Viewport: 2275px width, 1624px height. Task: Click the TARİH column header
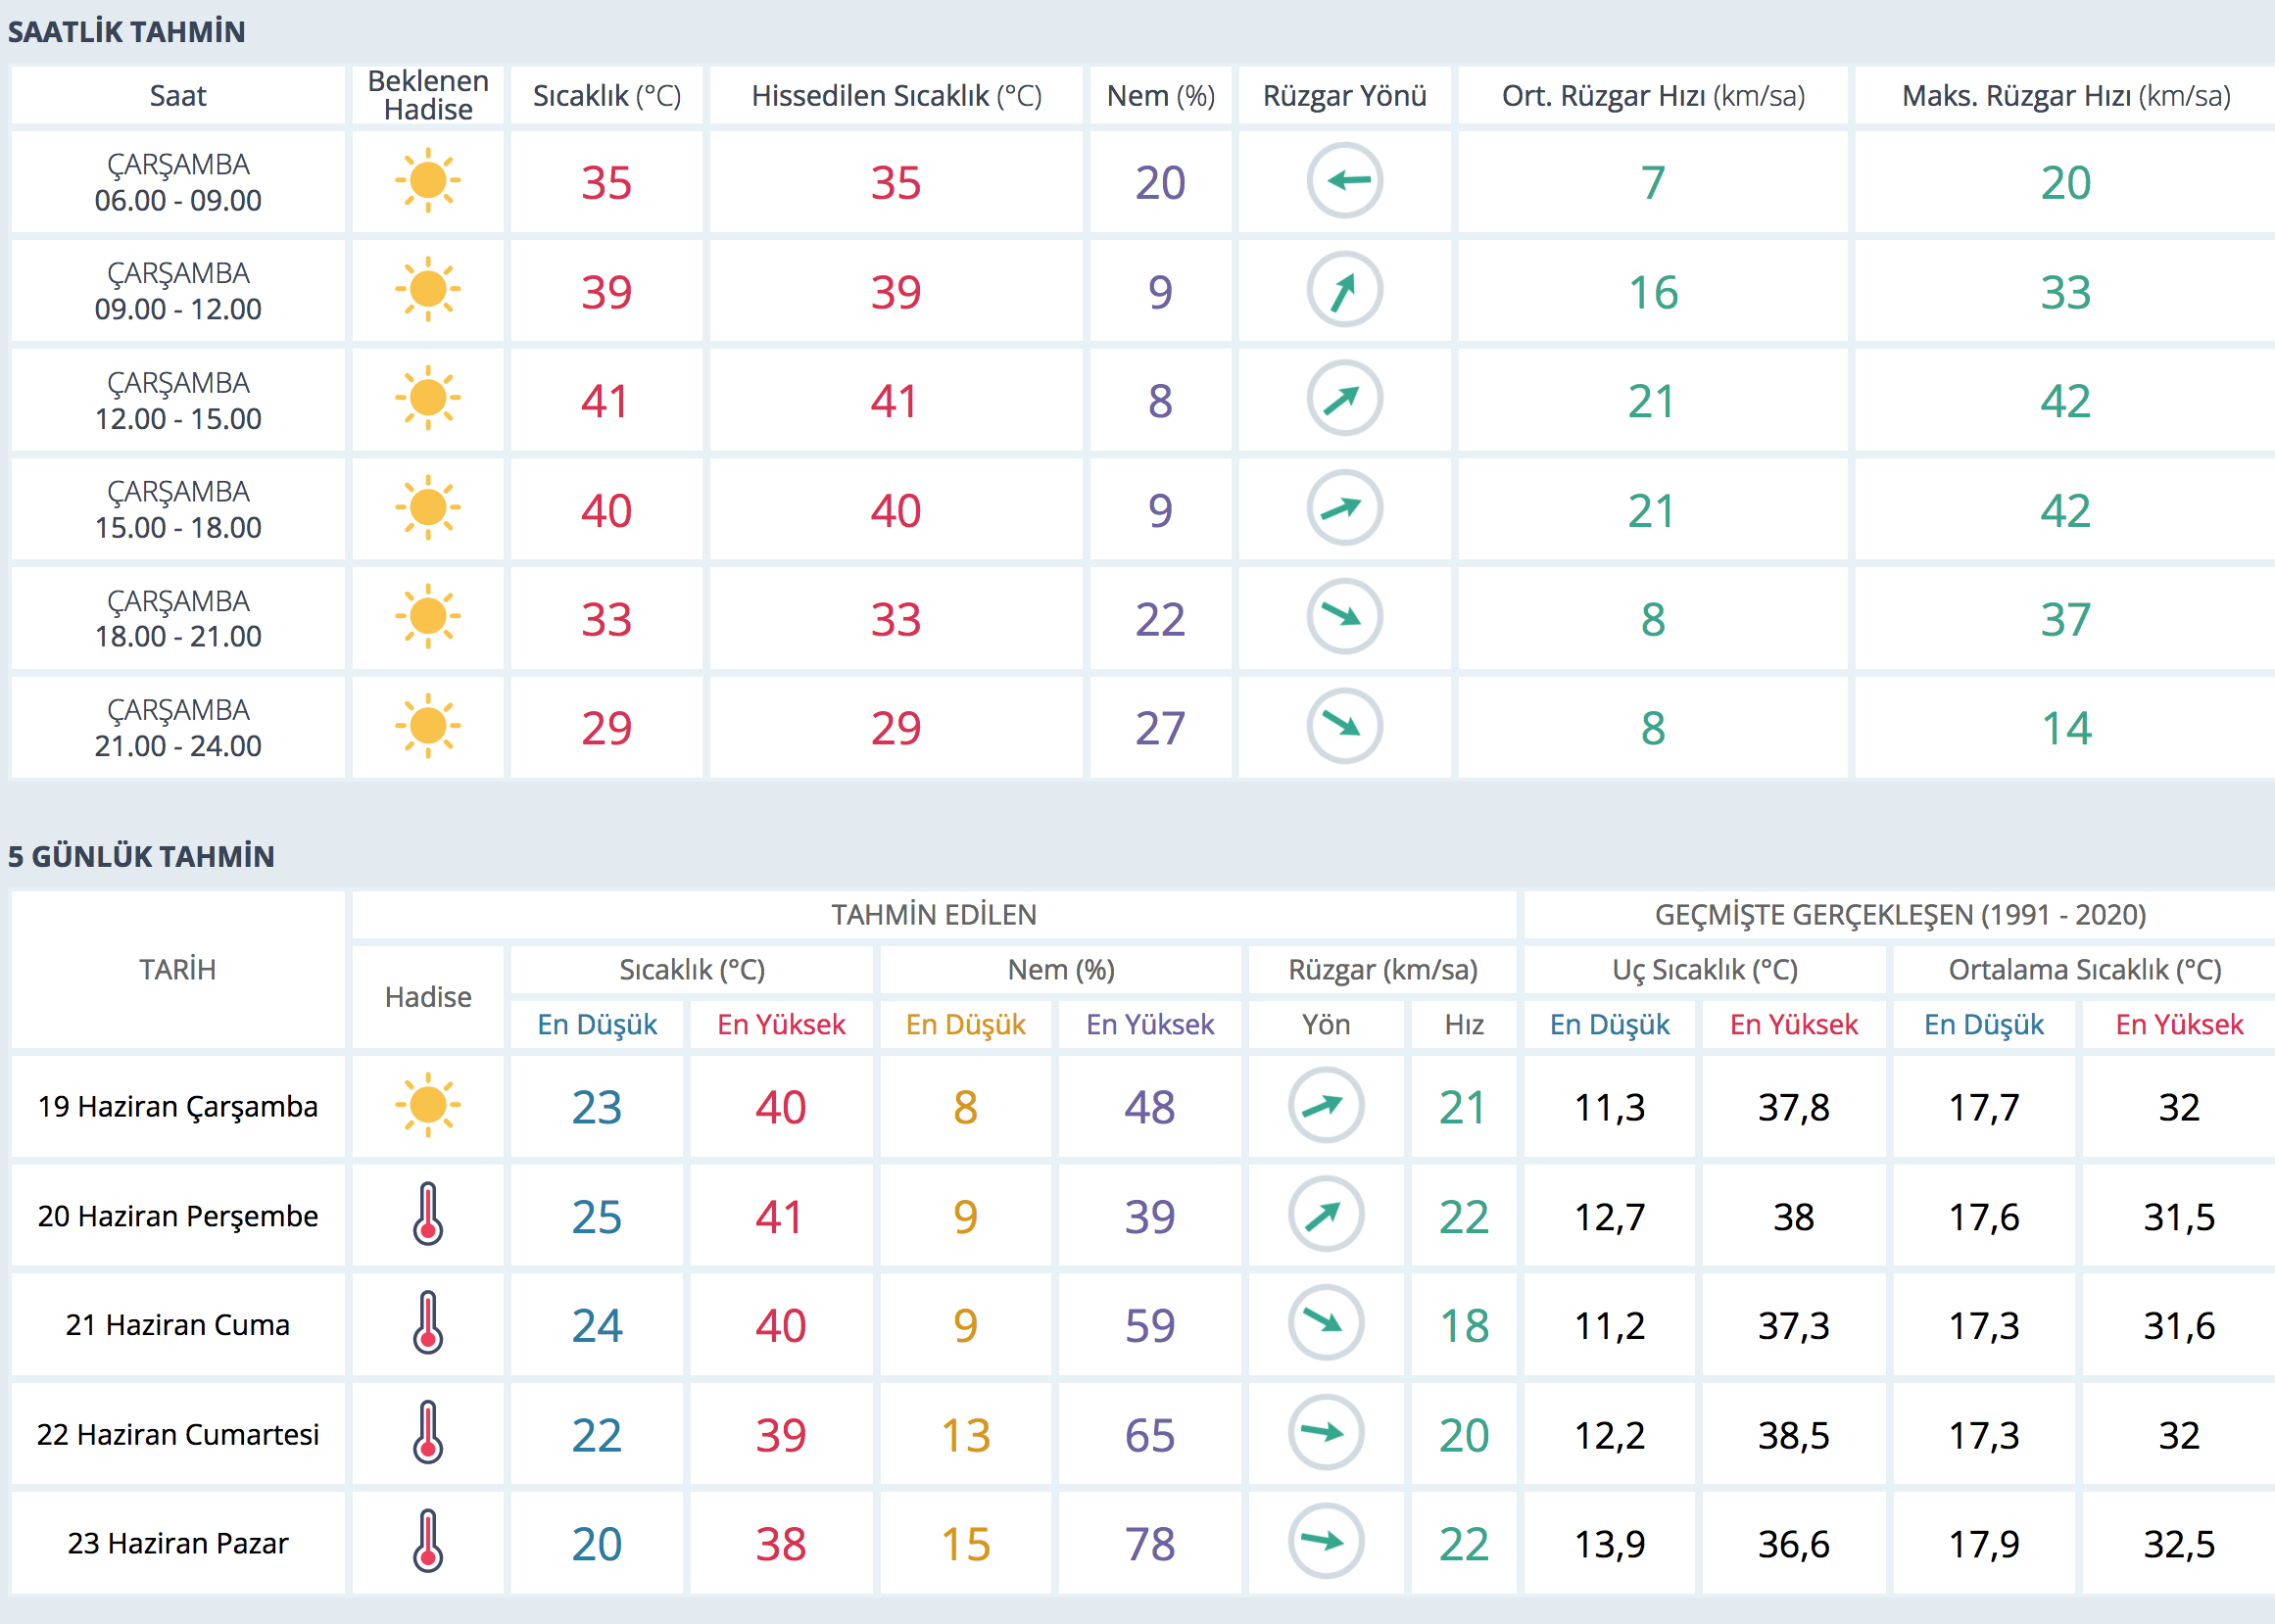tap(178, 970)
